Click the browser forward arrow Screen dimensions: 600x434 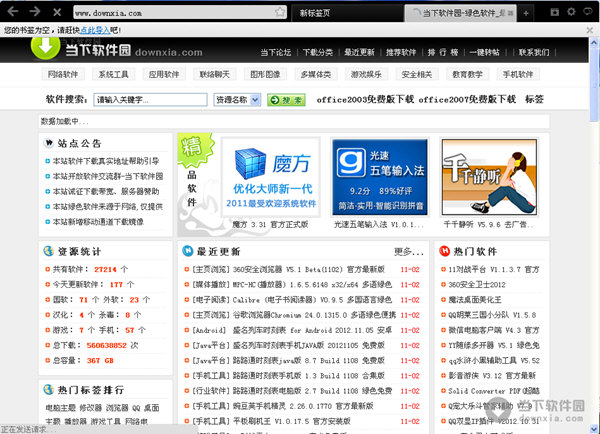[x=35, y=11]
